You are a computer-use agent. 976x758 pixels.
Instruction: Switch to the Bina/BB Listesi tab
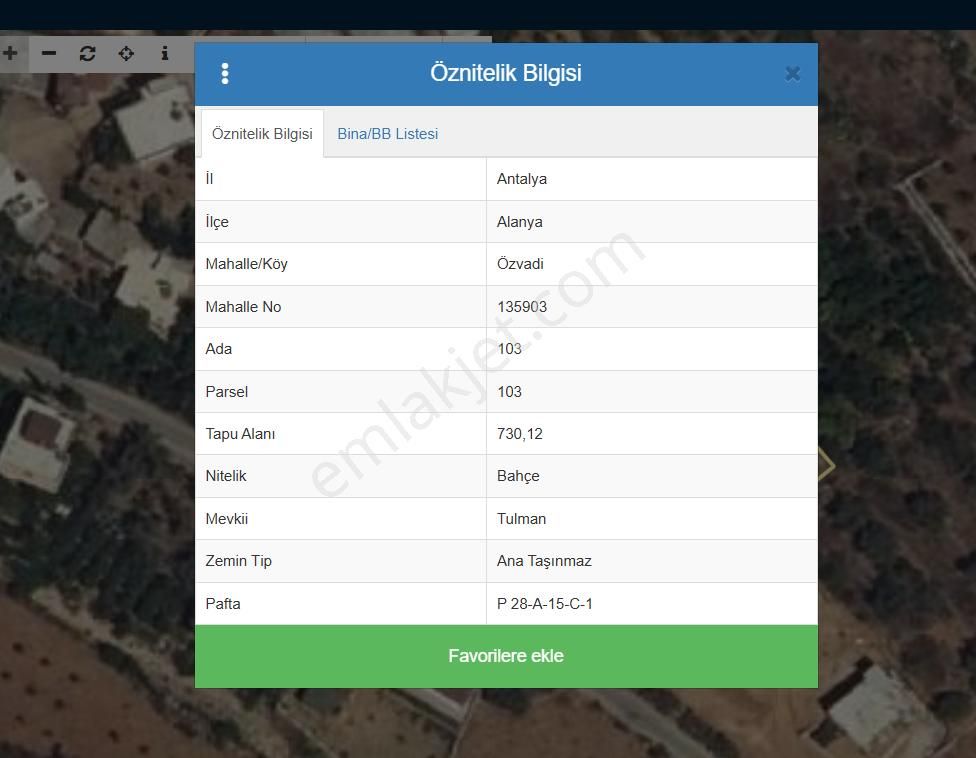click(x=387, y=134)
